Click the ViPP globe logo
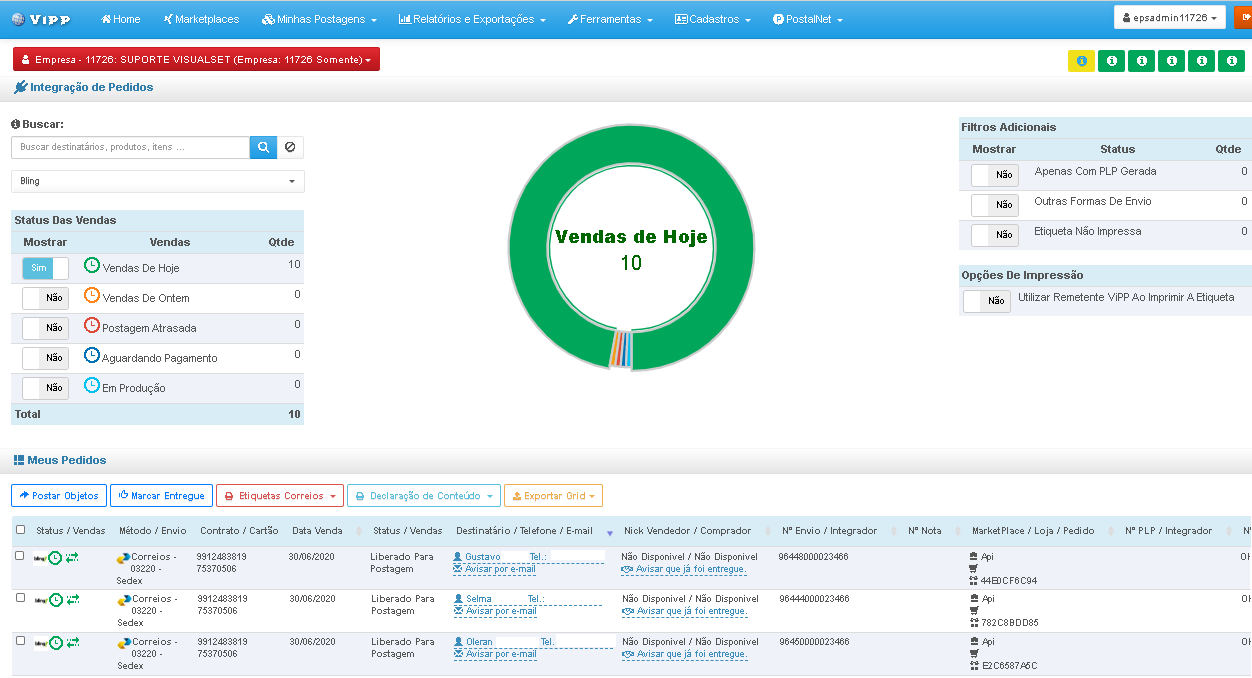 (18, 19)
